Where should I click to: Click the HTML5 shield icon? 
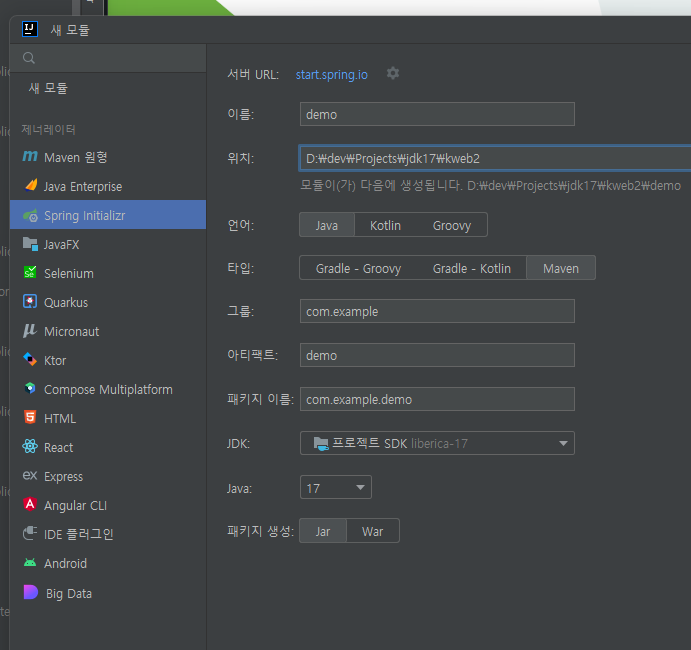click(x=30, y=417)
